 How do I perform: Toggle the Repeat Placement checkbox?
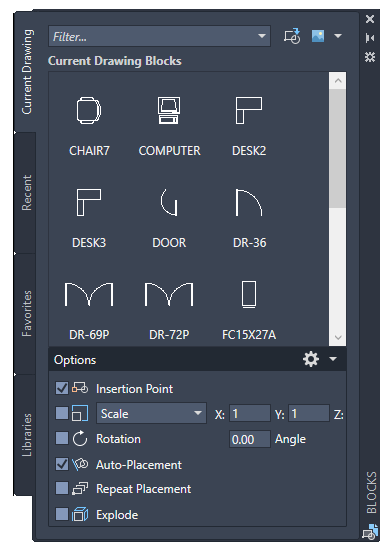tap(62, 489)
